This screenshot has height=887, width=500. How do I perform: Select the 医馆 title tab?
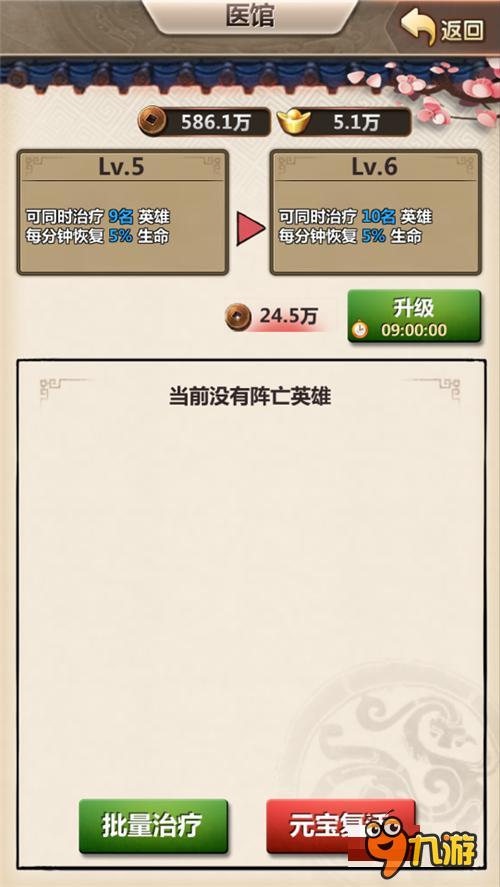click(249, 17)
